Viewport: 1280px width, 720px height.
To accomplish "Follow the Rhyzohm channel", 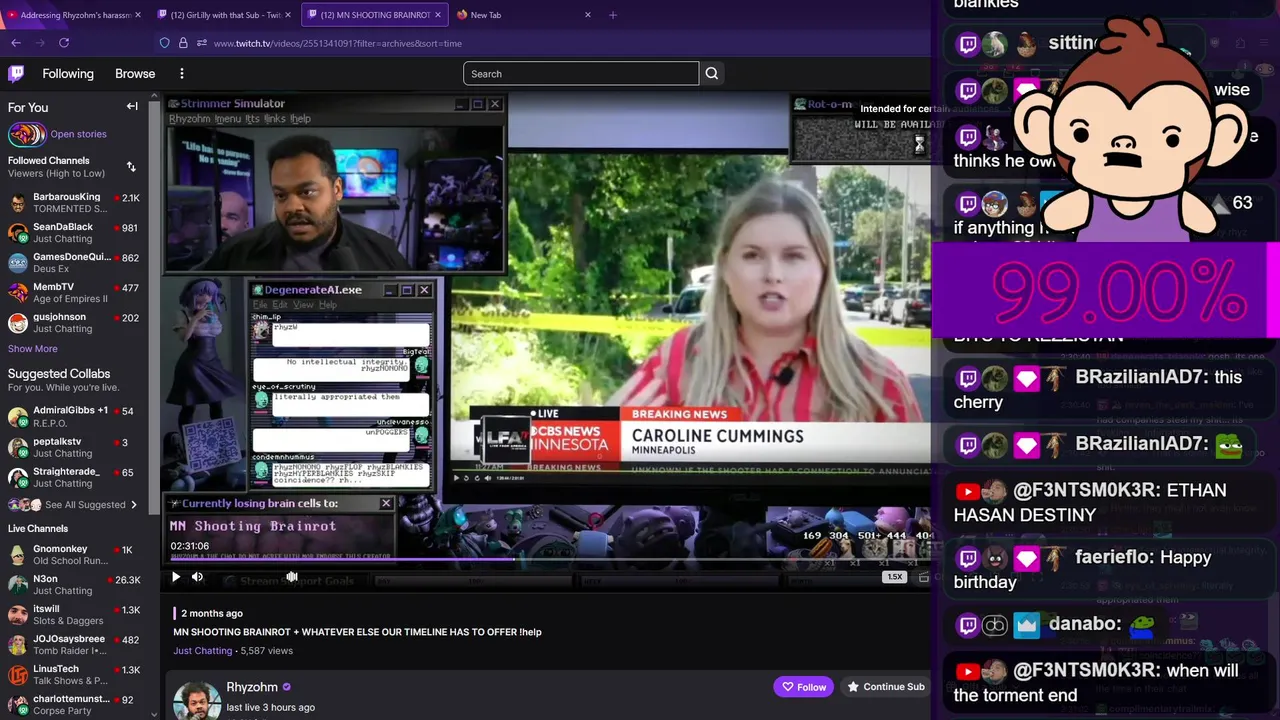I will (x=803, y=687).
